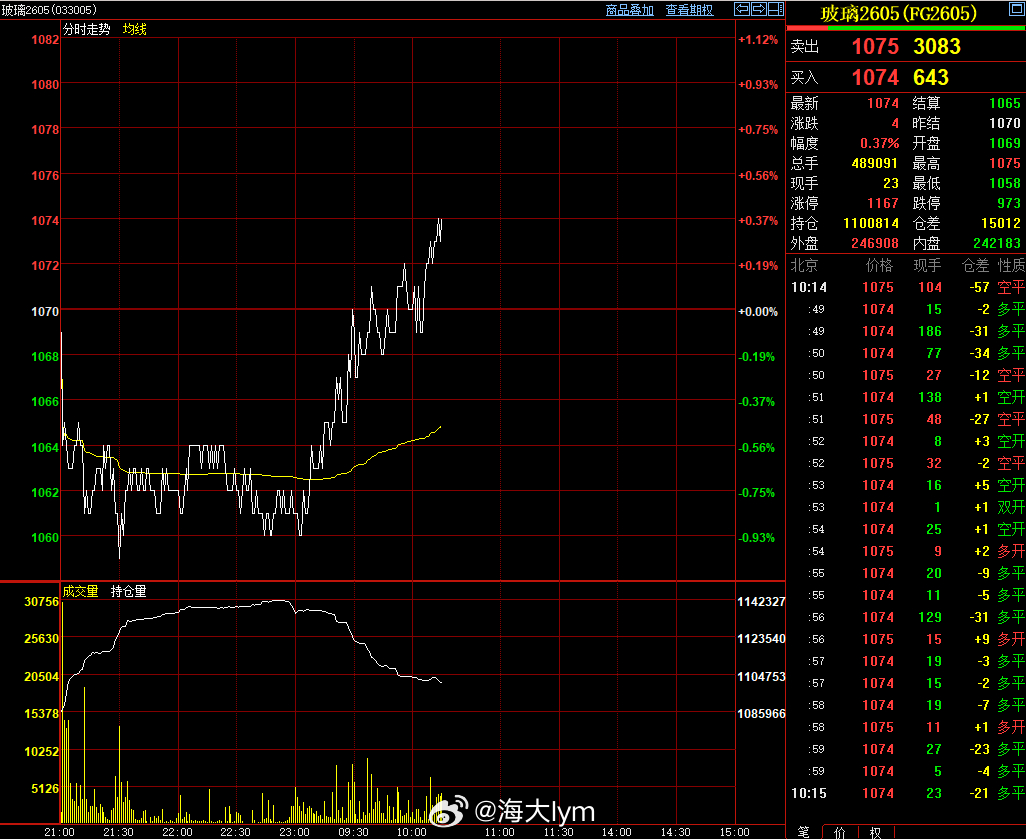
Task: Click the 15:00 time axis label
Action: click(x=734, y=832)
